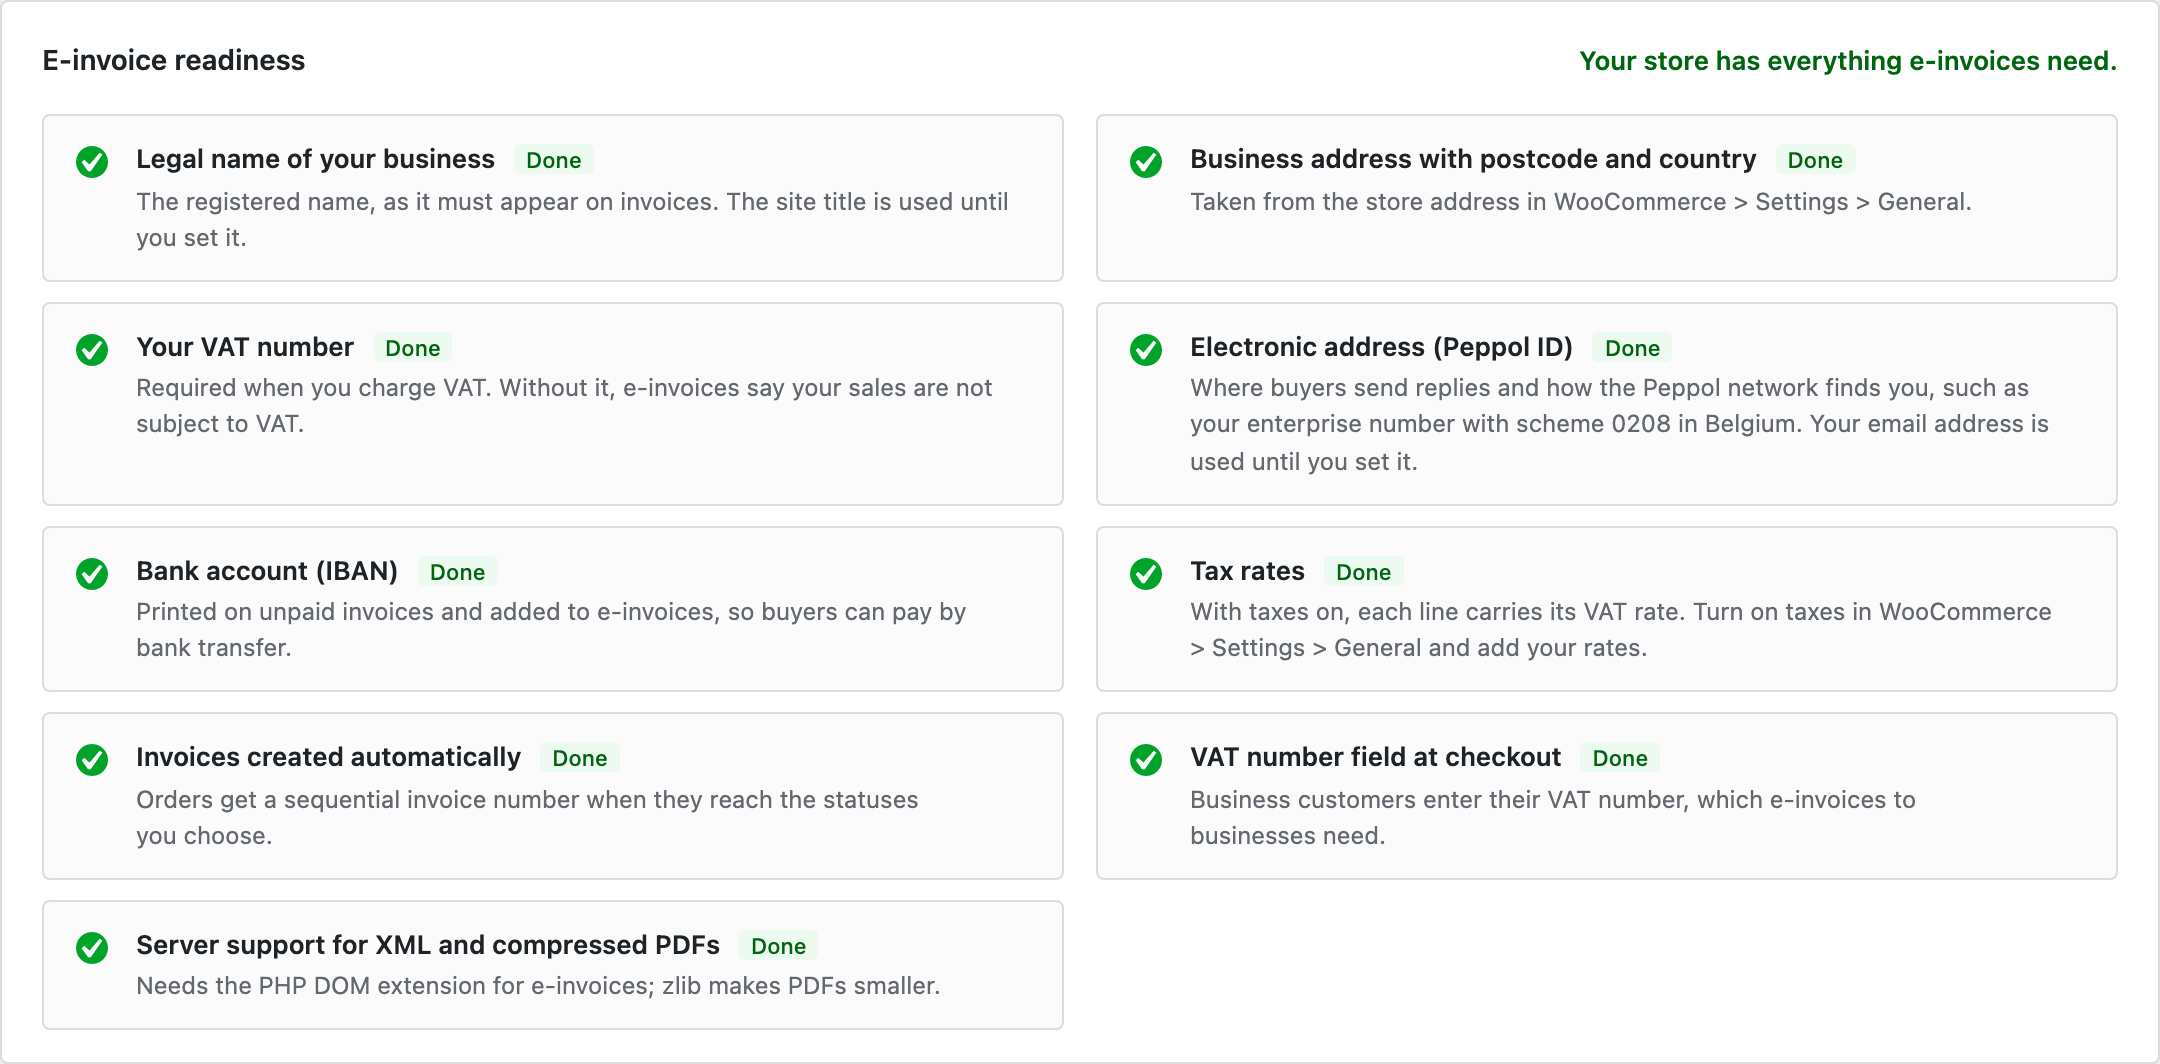The width and height of the screenshot is (2160, 1064).
Task: Click "Business customers enter their VAT number" description
Action: pos(1553,818)
